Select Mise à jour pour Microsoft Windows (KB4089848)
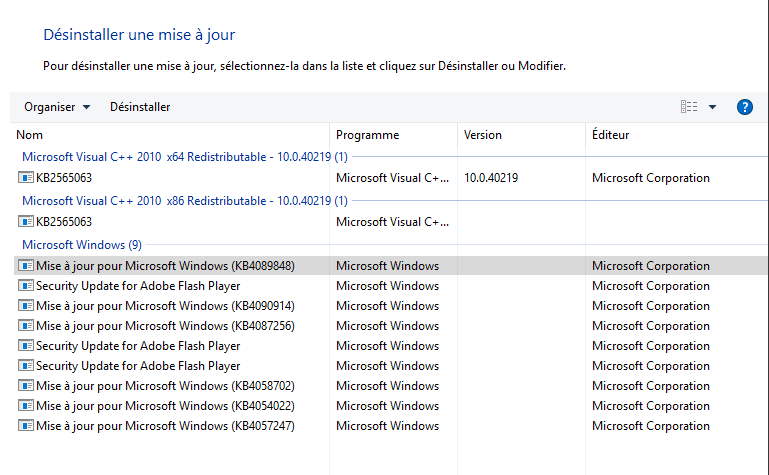The height and width of the screenshot is (475, 769). point(165,266)
